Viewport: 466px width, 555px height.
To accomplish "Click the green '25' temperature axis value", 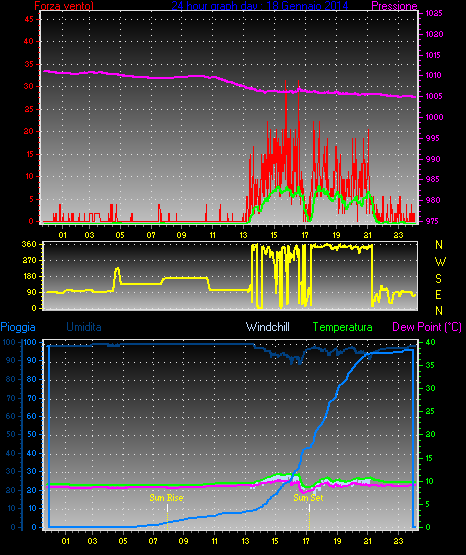I will [x=430, y=411].
